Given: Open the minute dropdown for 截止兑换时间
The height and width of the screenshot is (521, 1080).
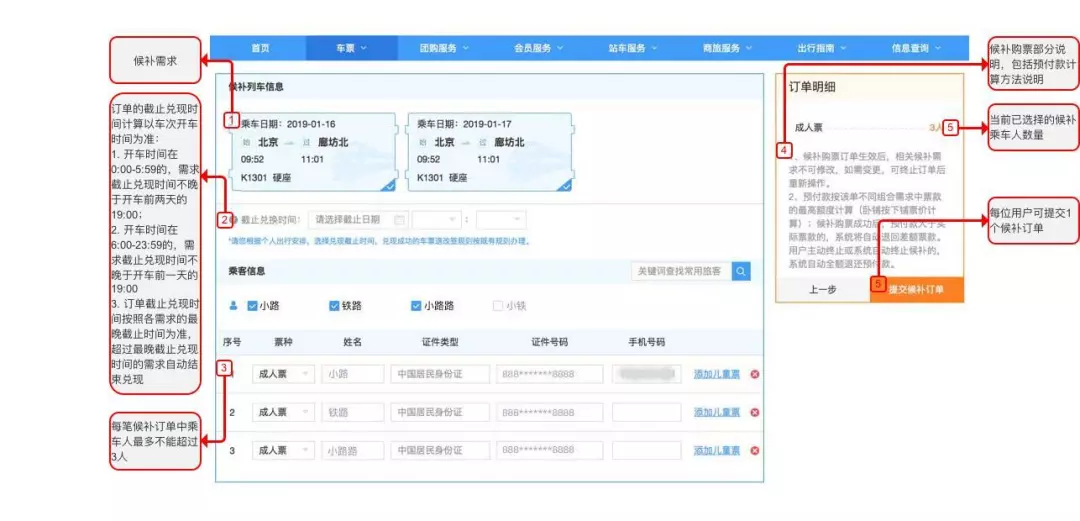Looking at the screenshot, I should tap(501, 219).
